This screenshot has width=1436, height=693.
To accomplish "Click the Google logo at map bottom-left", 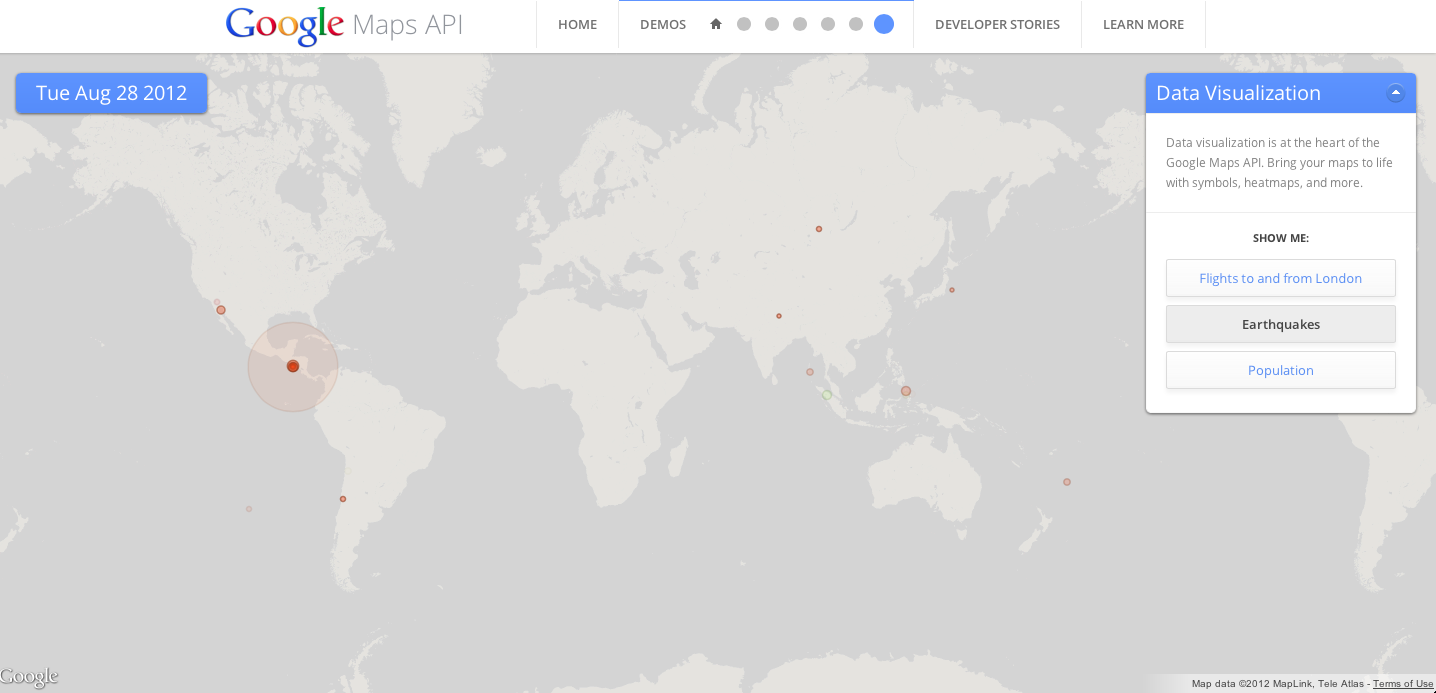I will (x=29, y=677).
